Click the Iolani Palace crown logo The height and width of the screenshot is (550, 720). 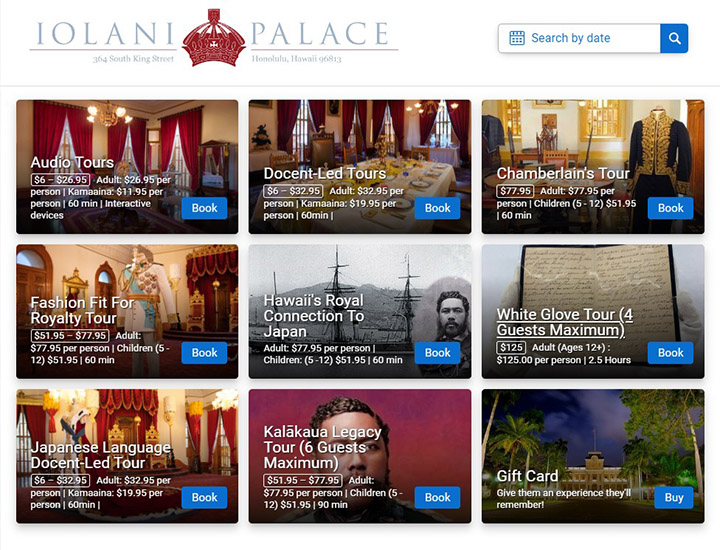tap(214, 38)
